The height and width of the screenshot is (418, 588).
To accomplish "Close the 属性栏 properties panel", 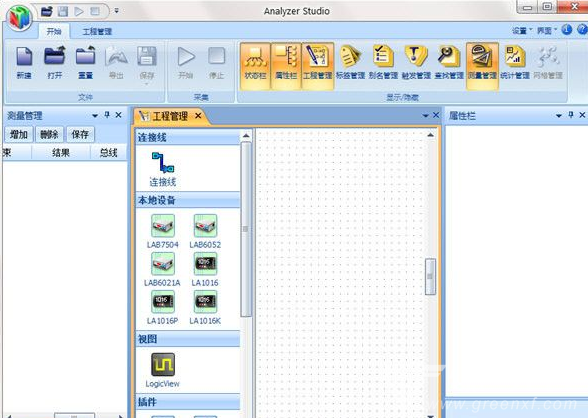I will 582,115.
